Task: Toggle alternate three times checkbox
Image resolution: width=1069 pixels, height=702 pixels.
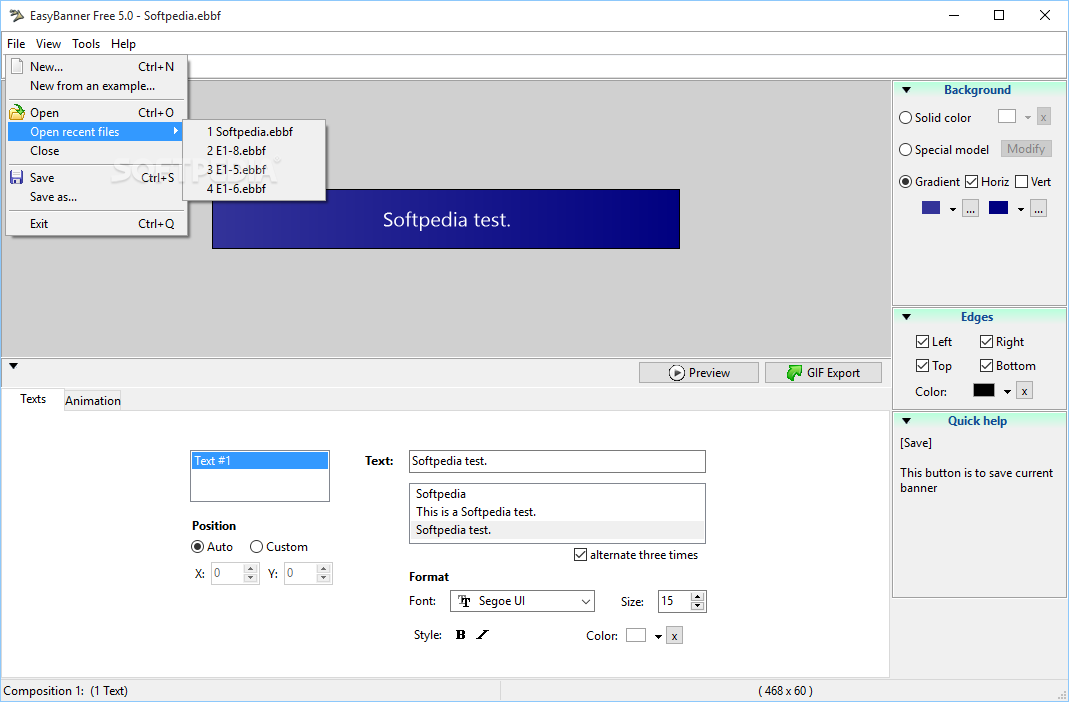Action: point(580,555)
